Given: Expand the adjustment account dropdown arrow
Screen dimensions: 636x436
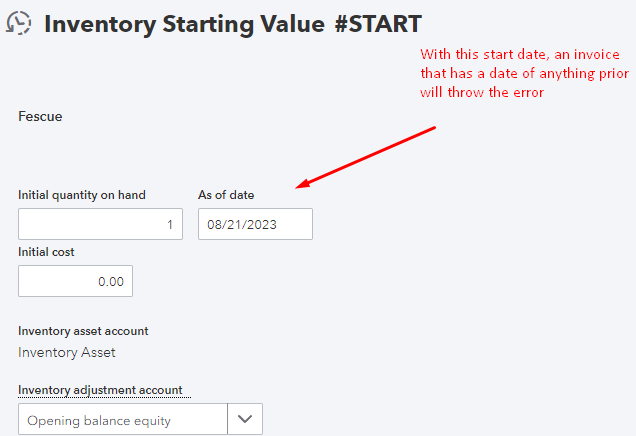Looking at the screenshot, I should [245, 421].
